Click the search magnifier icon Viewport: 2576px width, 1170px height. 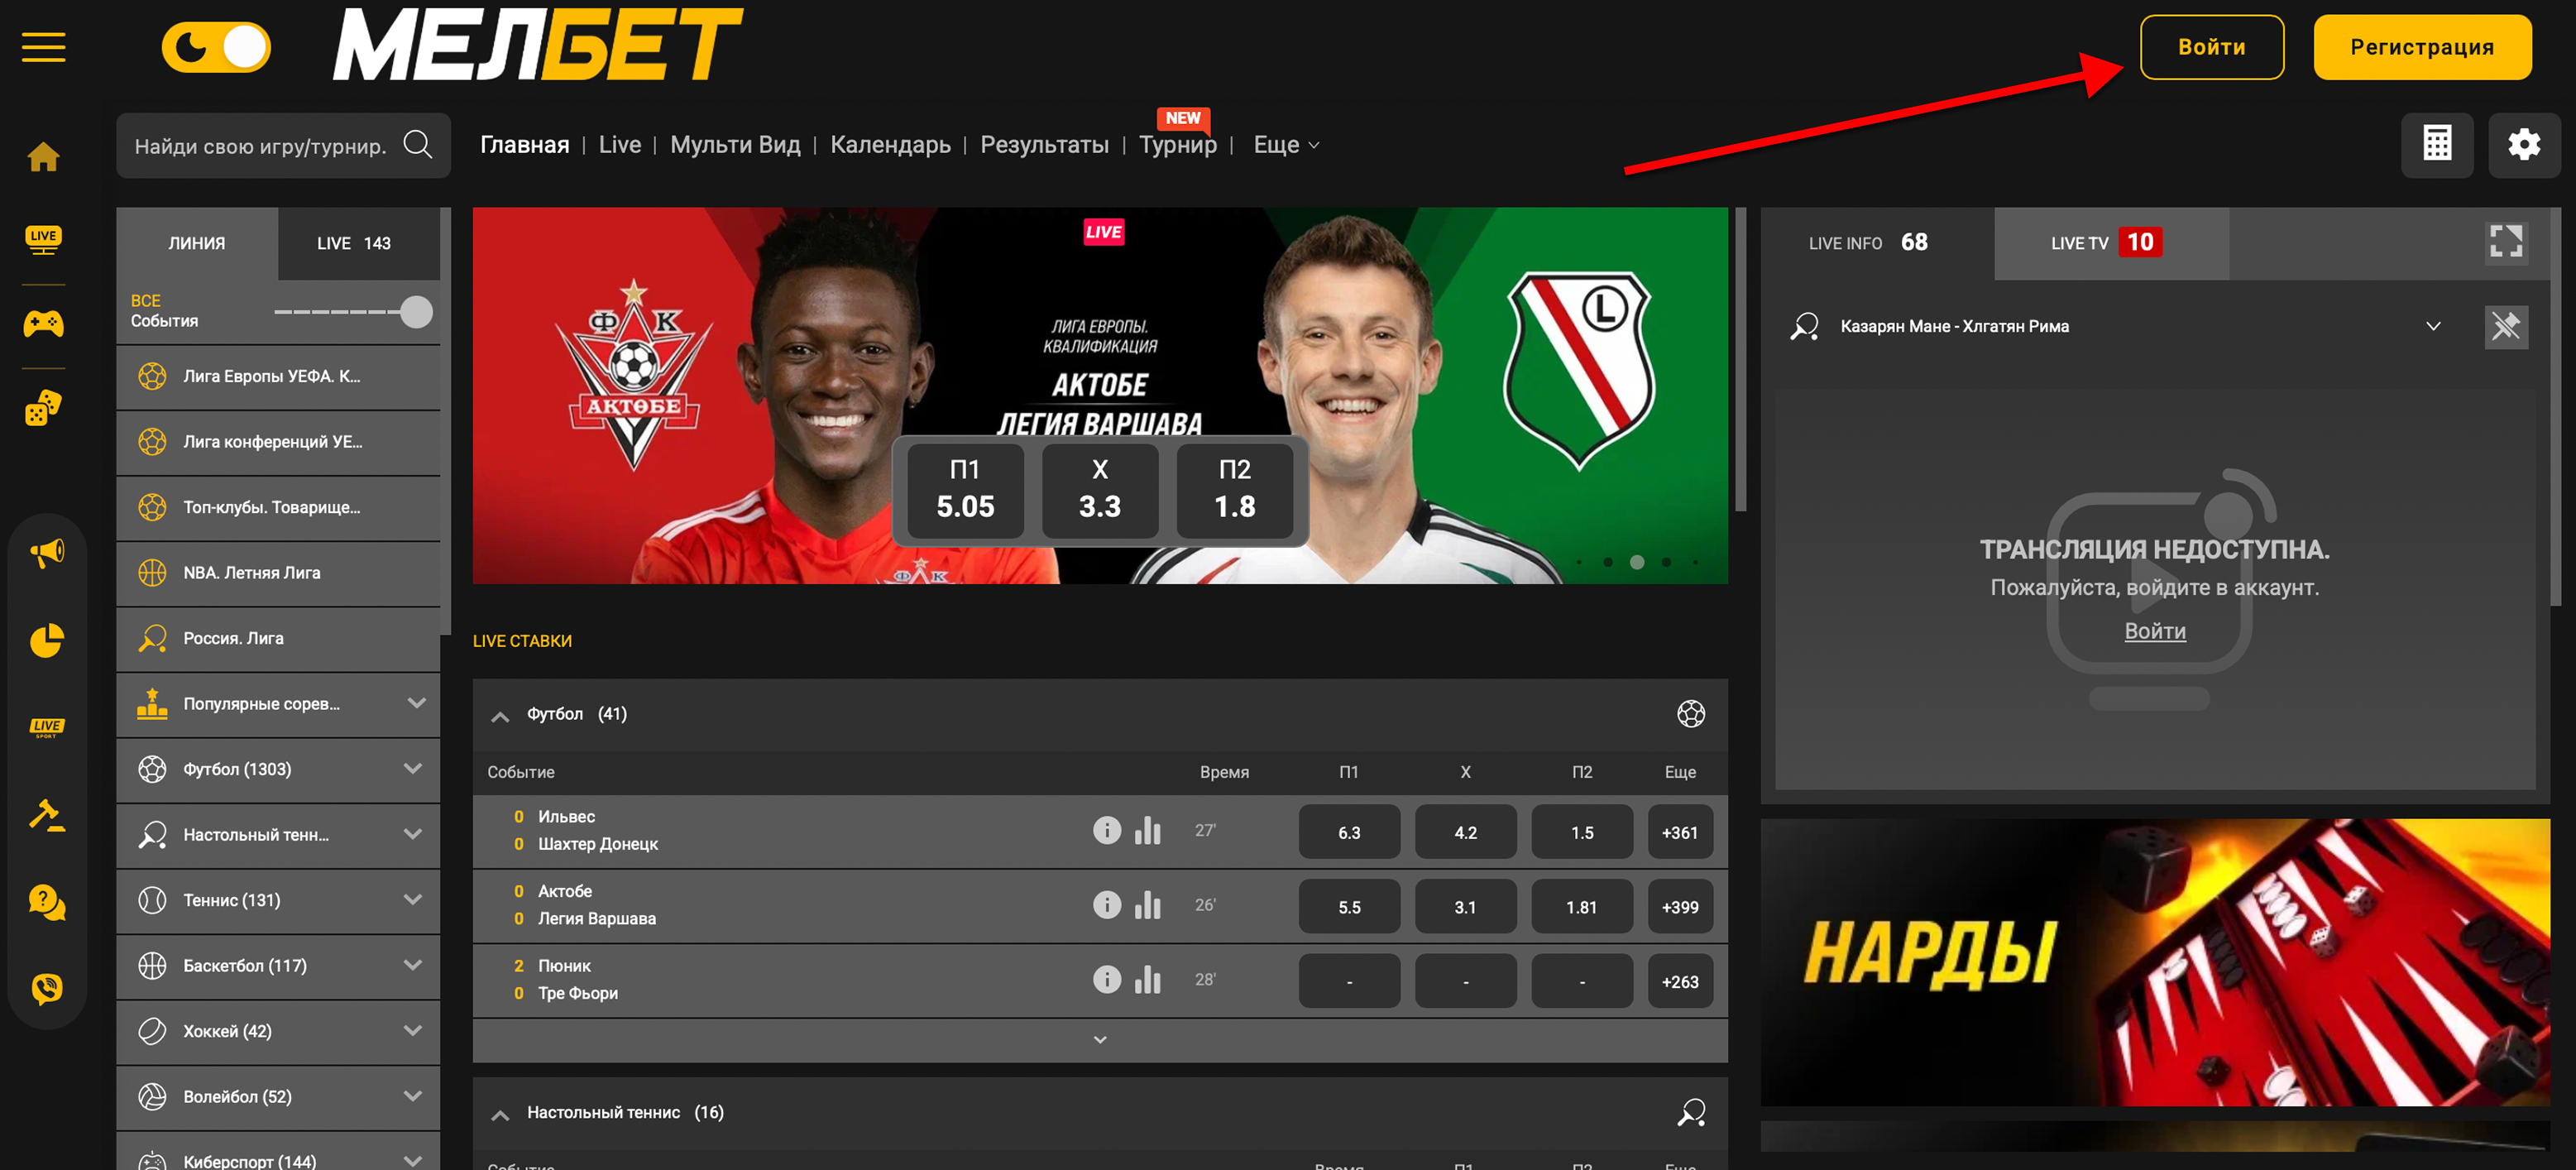click(x=418, y=145)
